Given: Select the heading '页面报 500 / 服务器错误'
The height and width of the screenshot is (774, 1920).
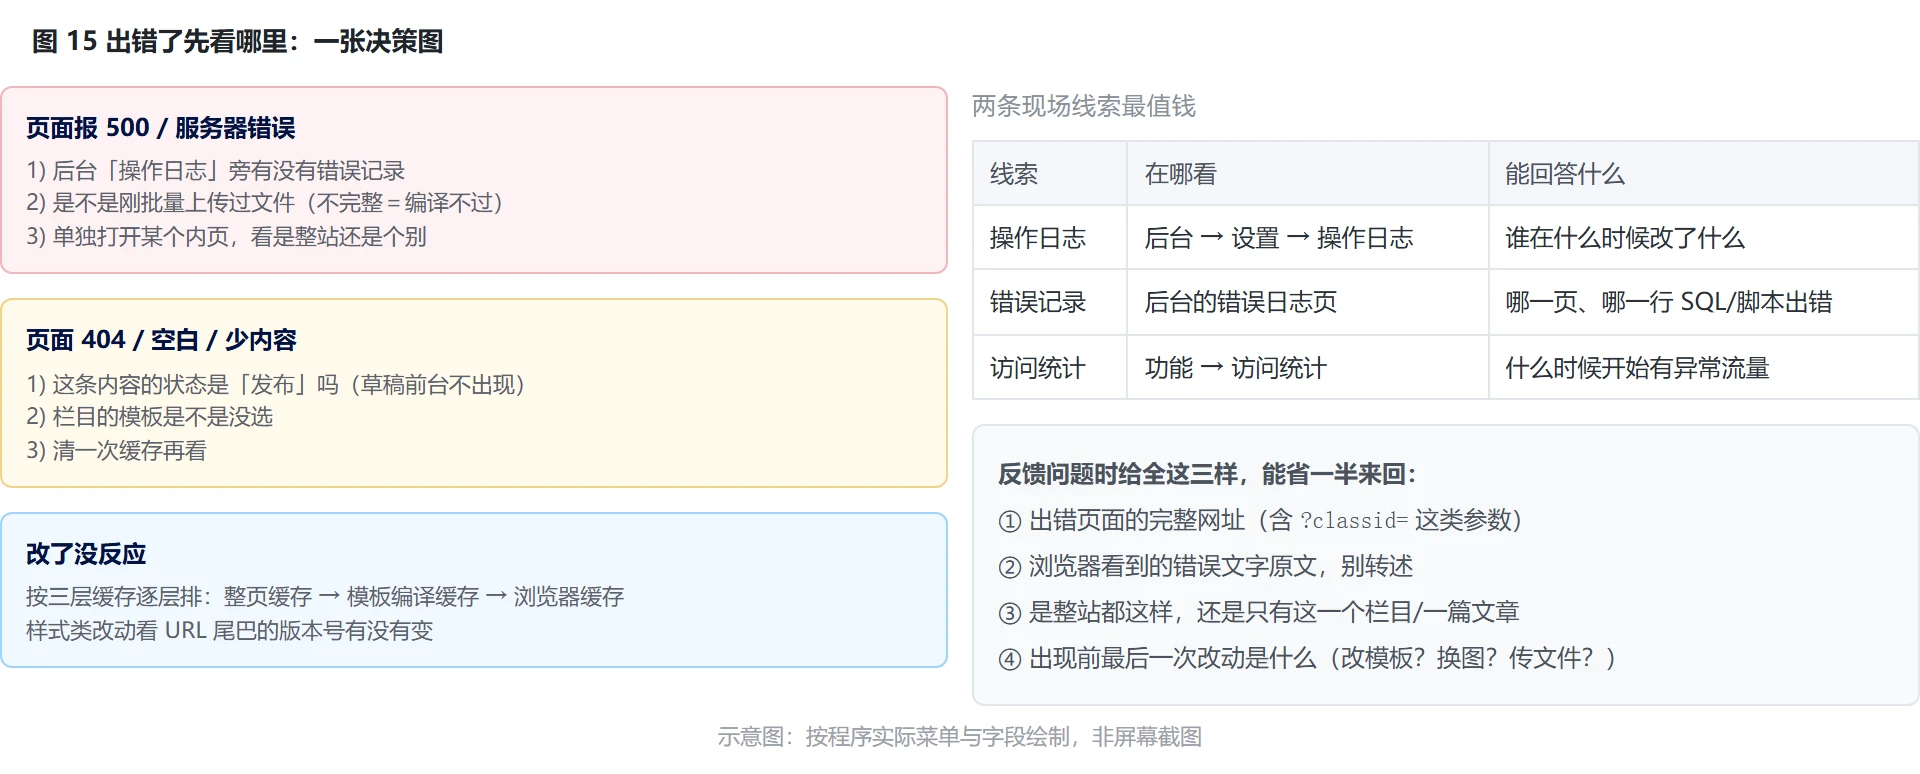Looking at the screenshot, I should tap(160, 128).
